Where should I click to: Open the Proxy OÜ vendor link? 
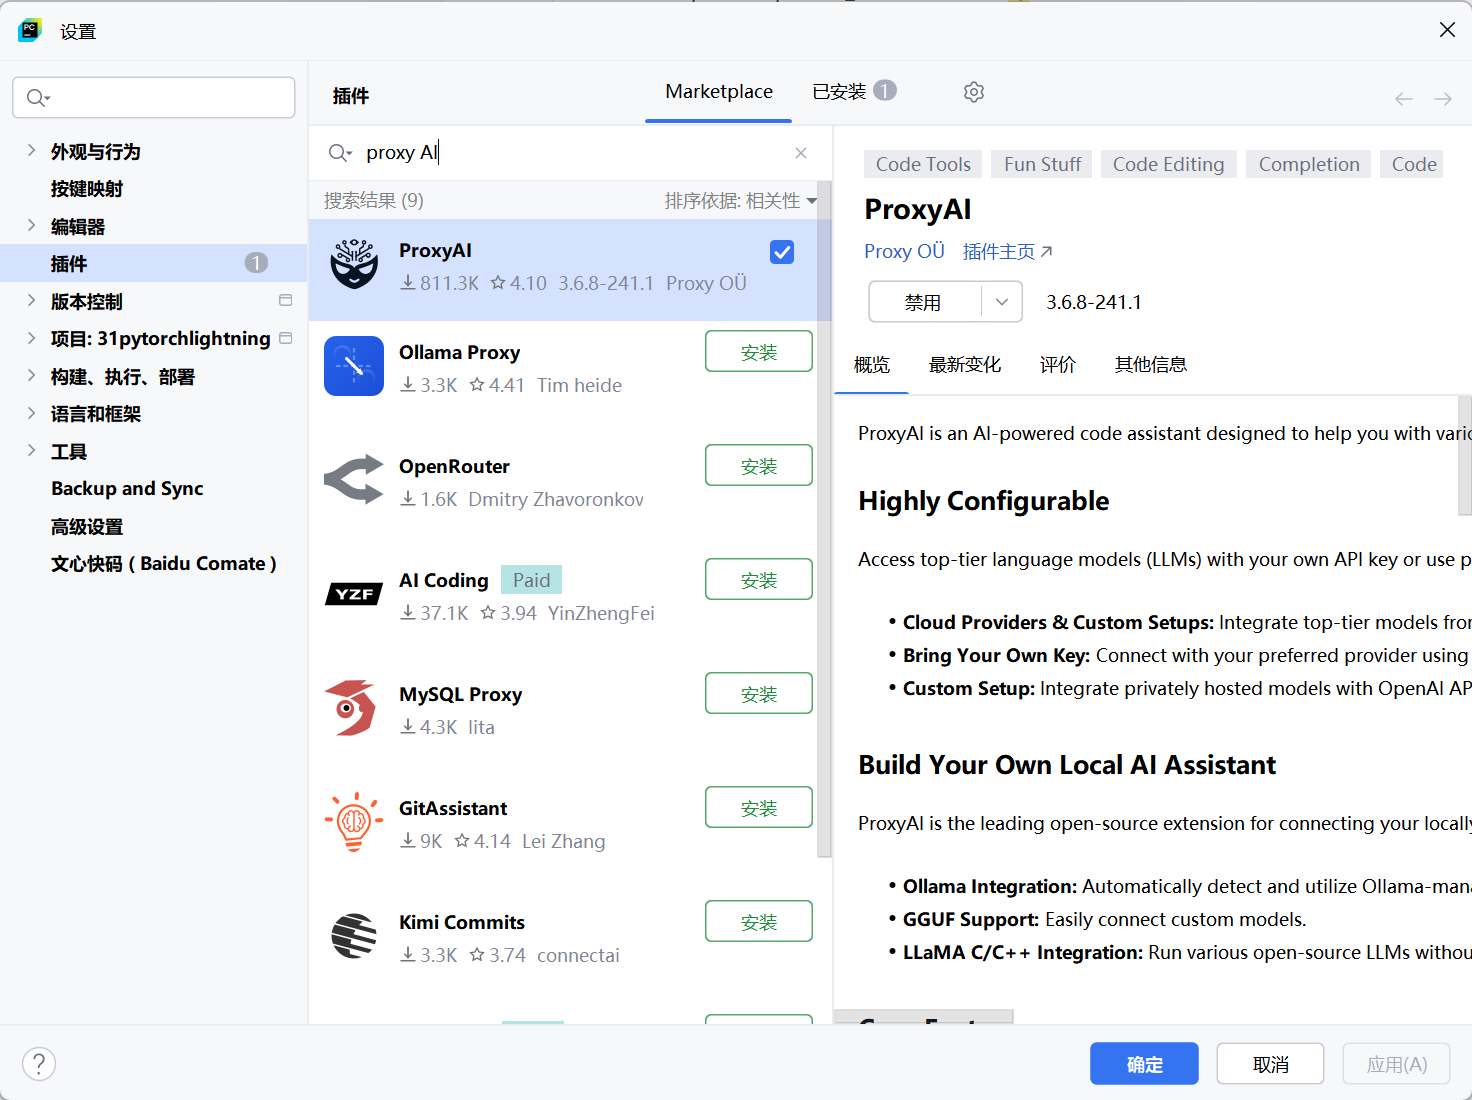point(904,251)
